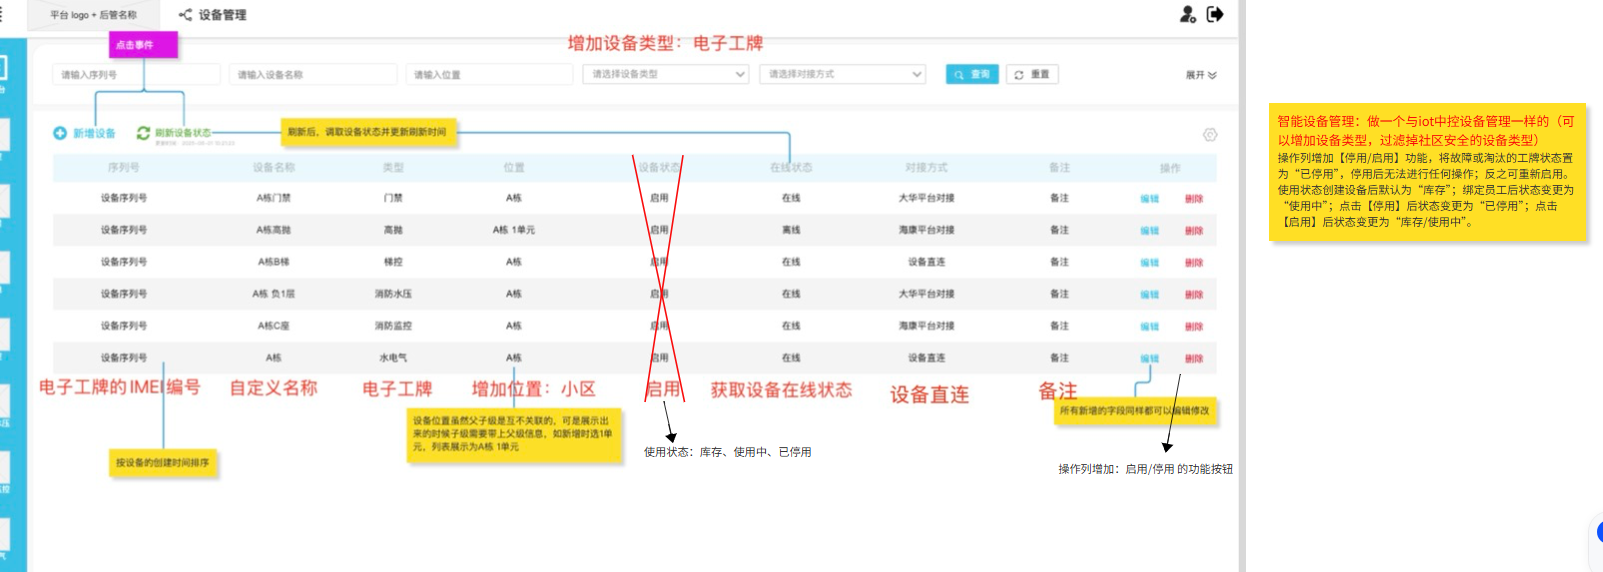The height and width of the screenshot is (572, 1603).
Task: Open the 请选择设备类型 dropdown
Action: coord(666,74)
